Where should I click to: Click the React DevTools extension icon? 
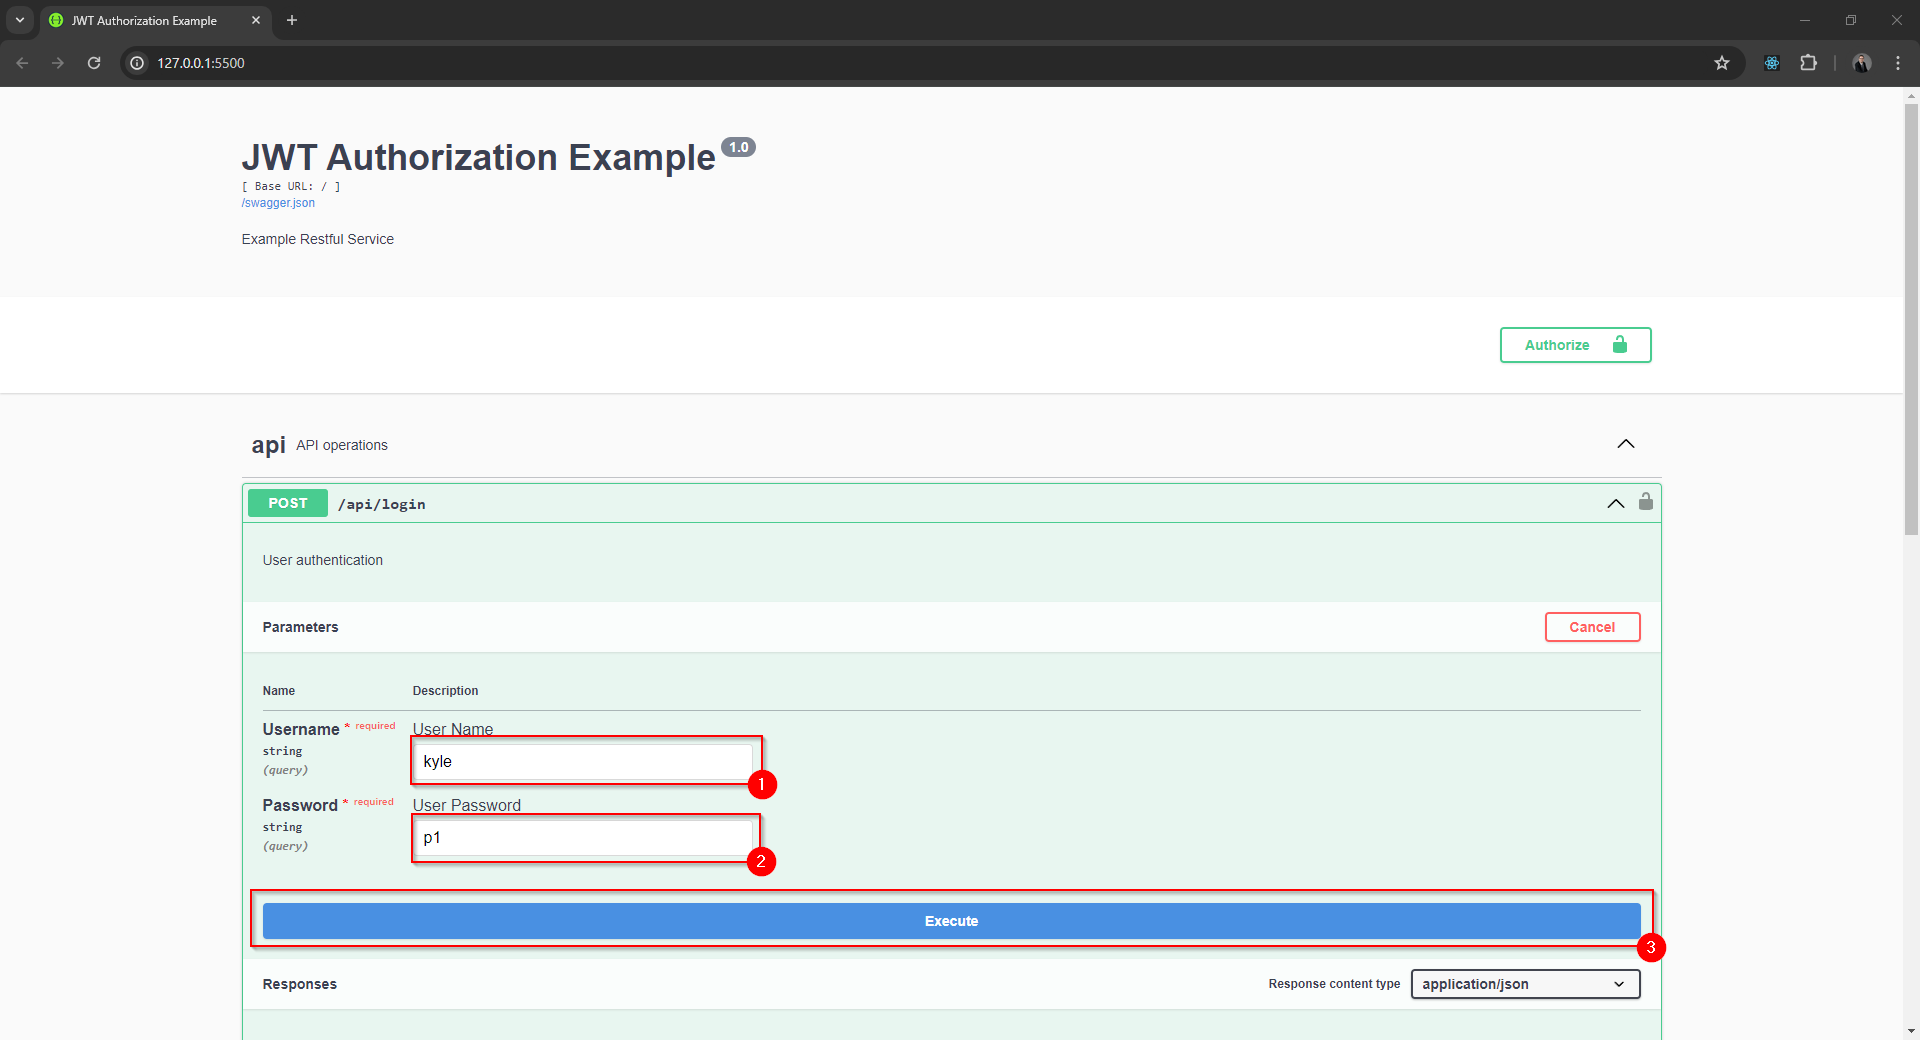(x=1772, y=63)
